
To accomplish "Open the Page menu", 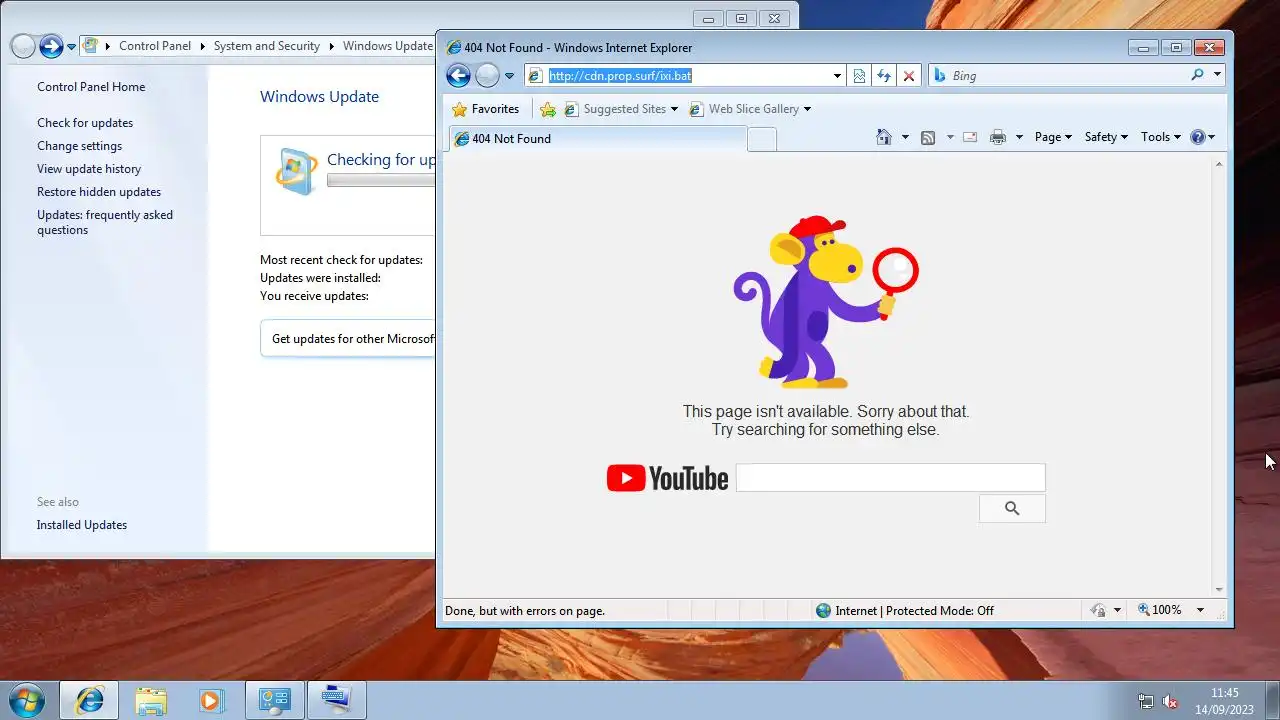I will point(1053,137).
